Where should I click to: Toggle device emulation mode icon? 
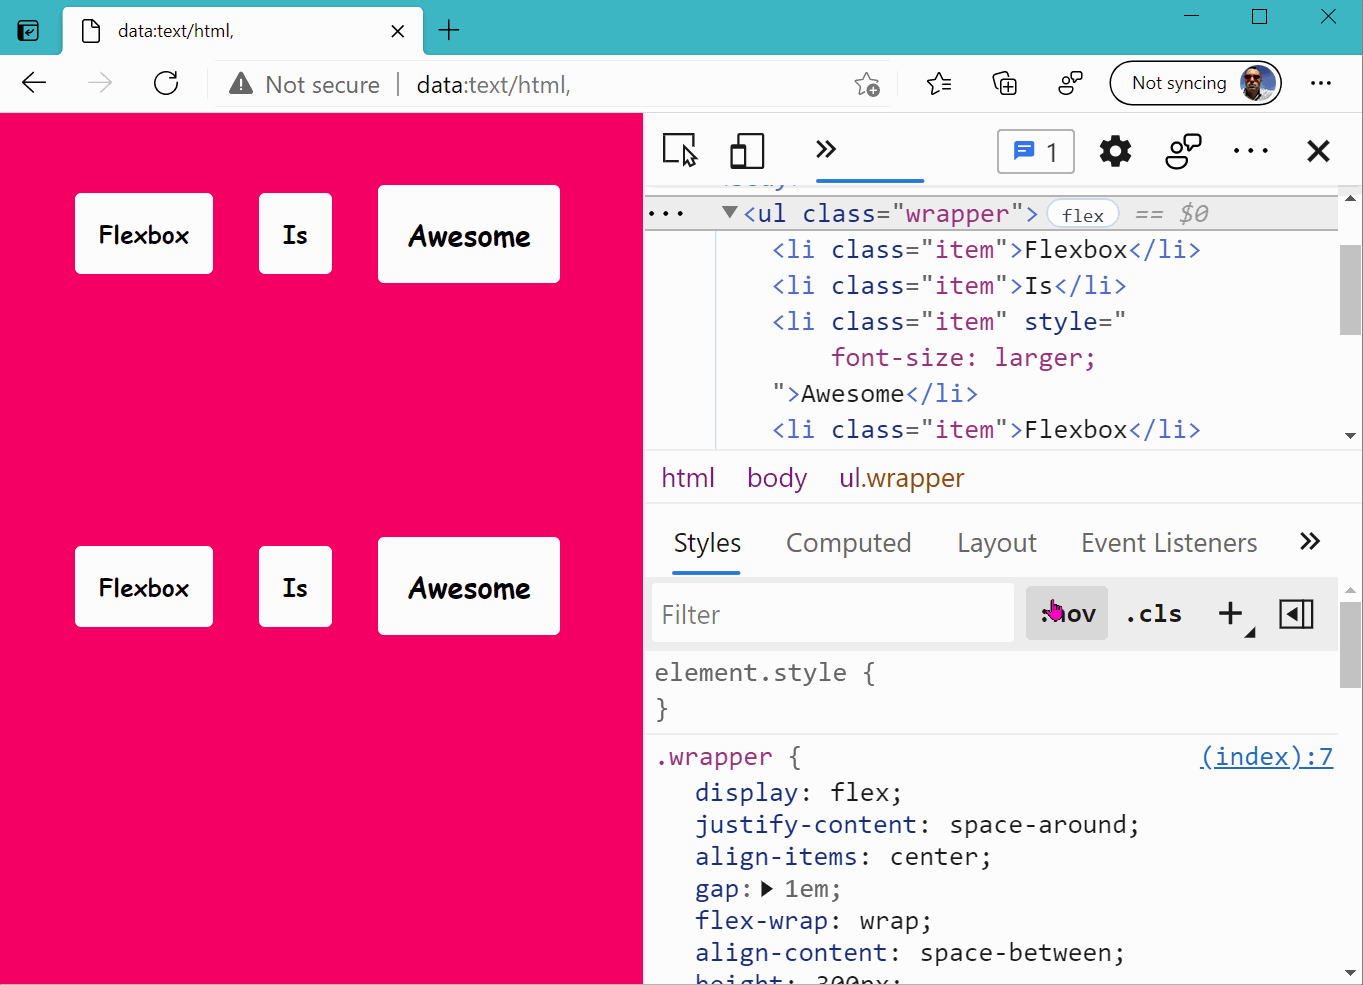746,151
